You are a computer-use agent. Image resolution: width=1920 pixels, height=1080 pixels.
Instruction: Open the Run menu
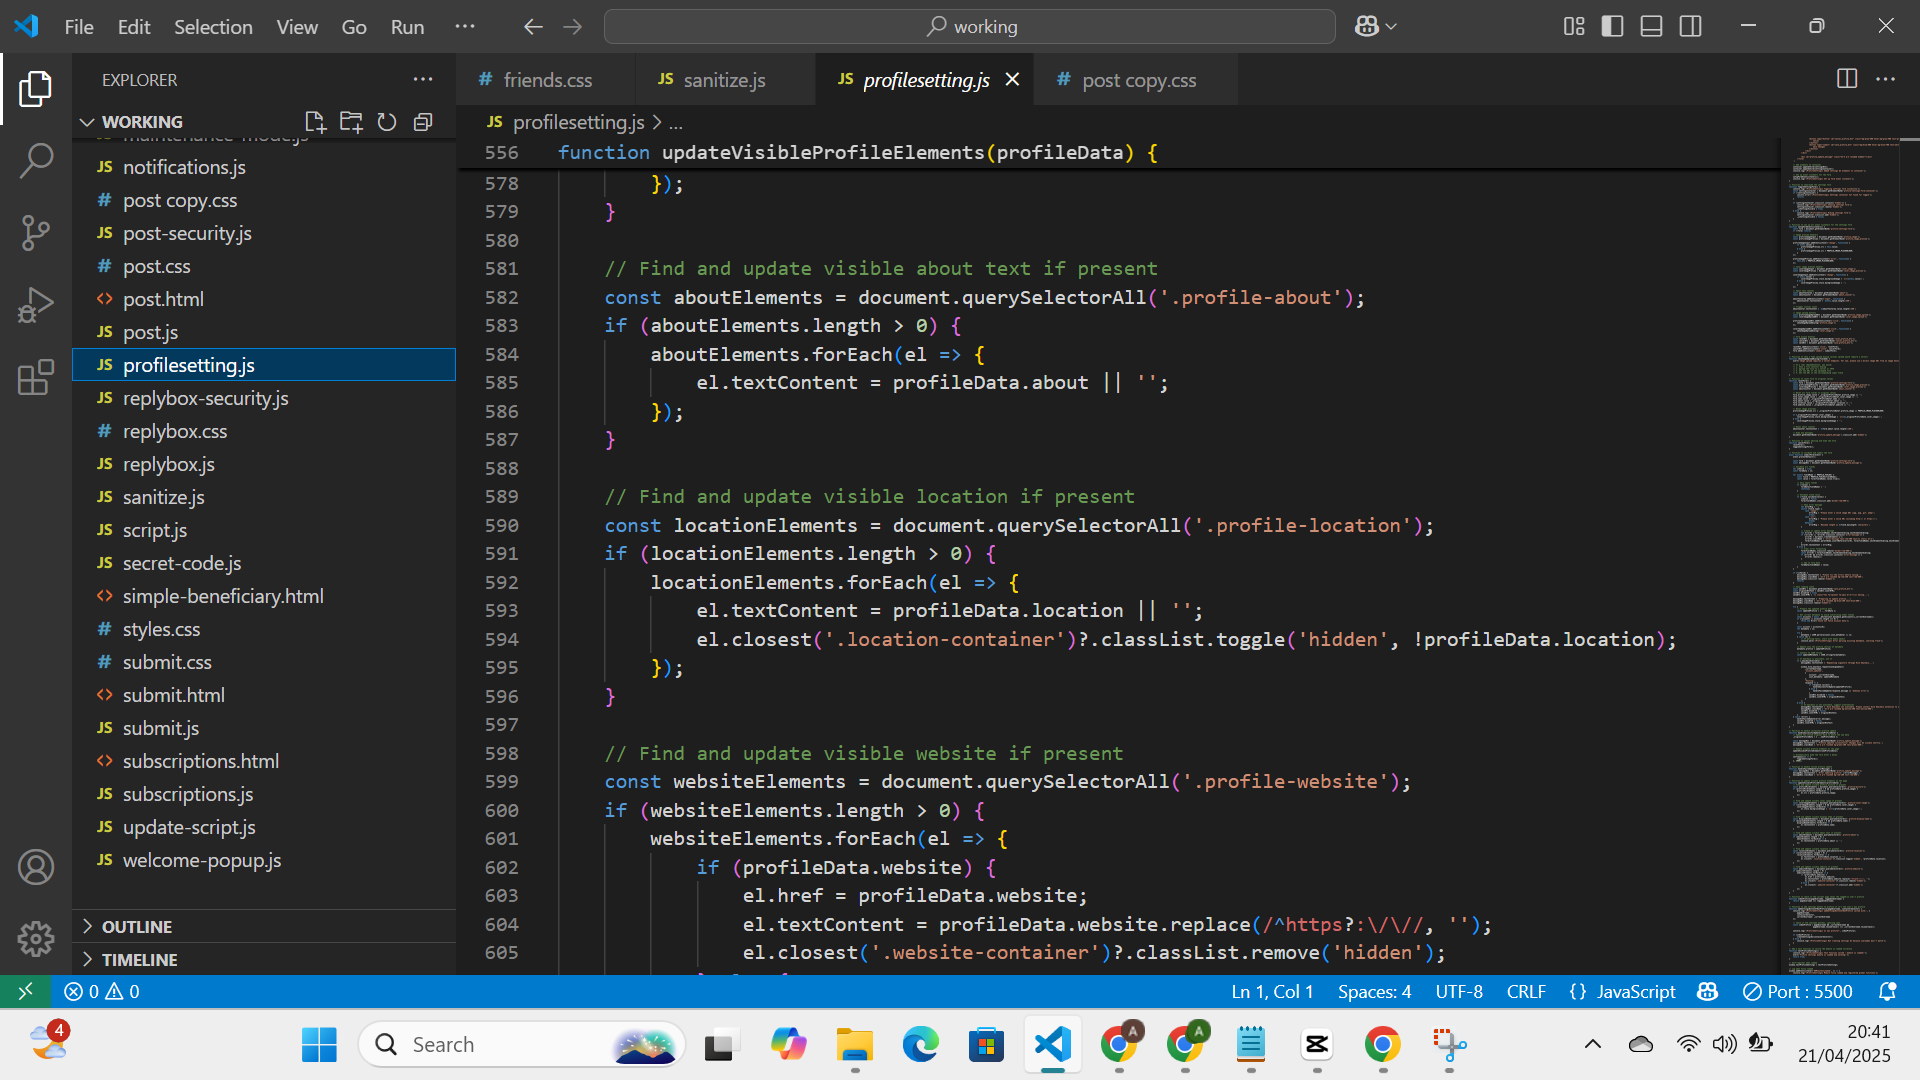[x=407, y=27]
